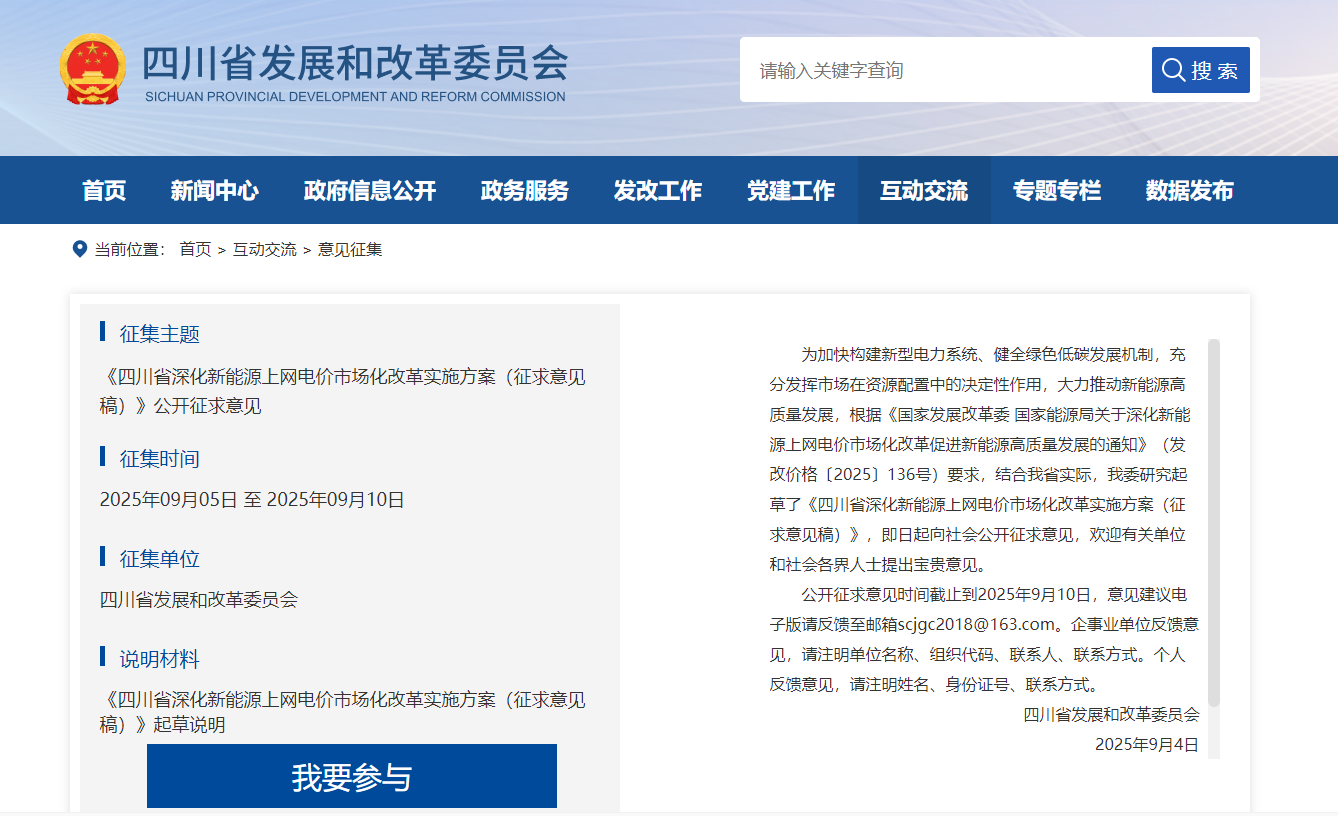The height and width of the screenshot is (816, 1338).
Task: Click the magnifier icon in search button
Action: (x=1173, y=70)
